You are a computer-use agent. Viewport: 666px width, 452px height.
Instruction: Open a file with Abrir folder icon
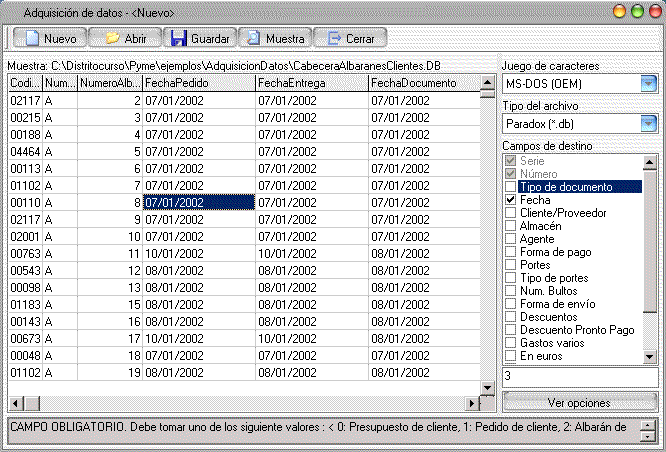112,38
